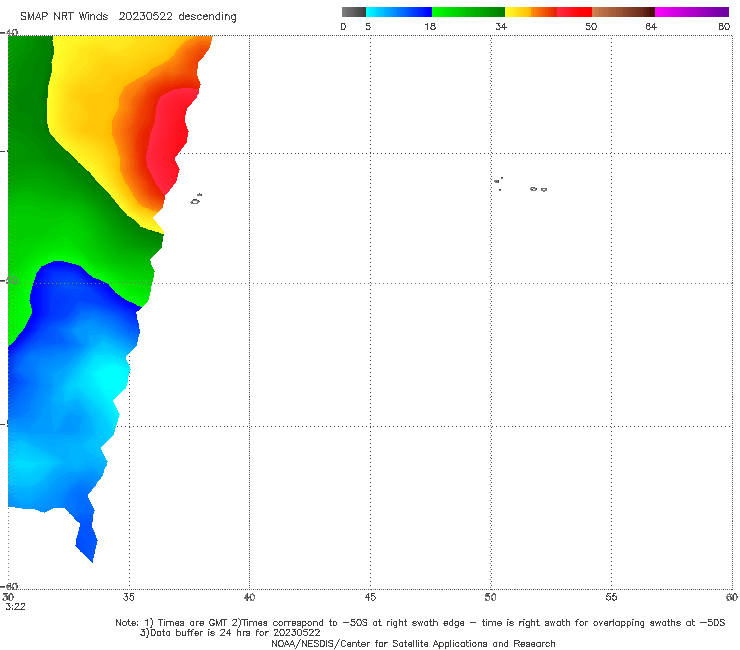Pick the cyan-to-blue segment of the color bar
The image size is (740, 650).
[399, 12]
